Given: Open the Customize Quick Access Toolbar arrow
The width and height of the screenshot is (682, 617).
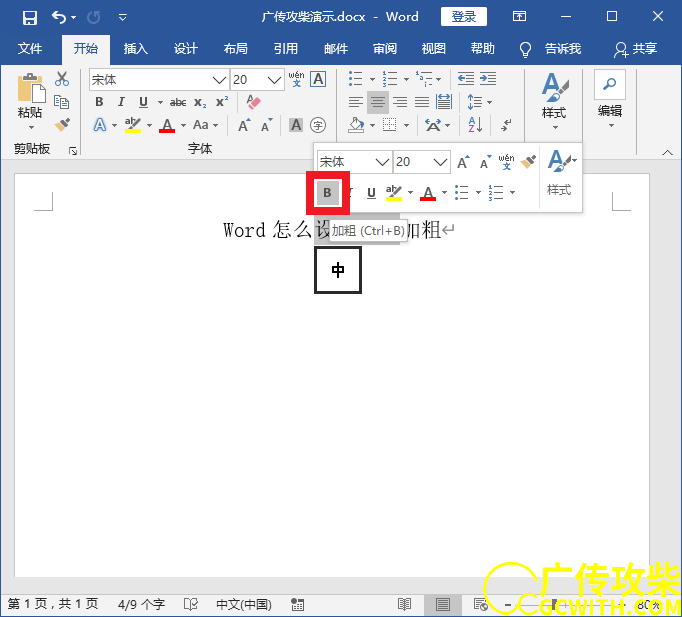Looking at the screenshot, I should (x=123, y=17).
